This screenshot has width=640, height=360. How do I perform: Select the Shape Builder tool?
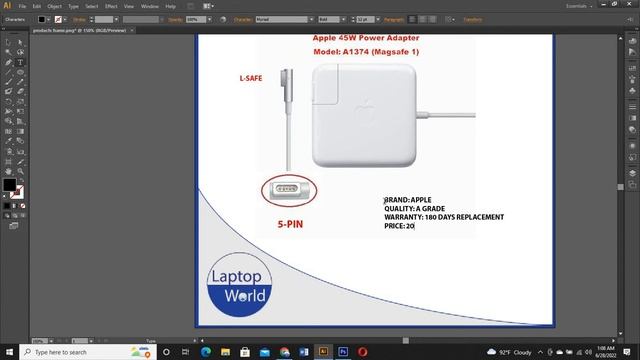8,121
